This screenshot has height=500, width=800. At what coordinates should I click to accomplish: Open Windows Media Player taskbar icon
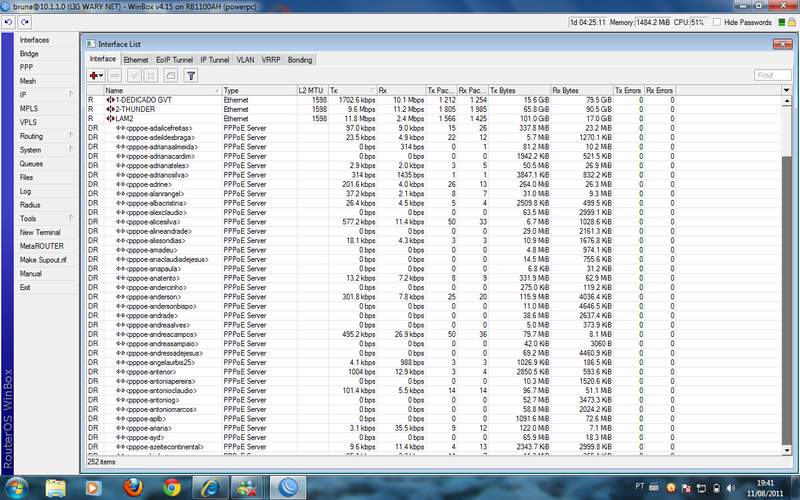(93, 488)
